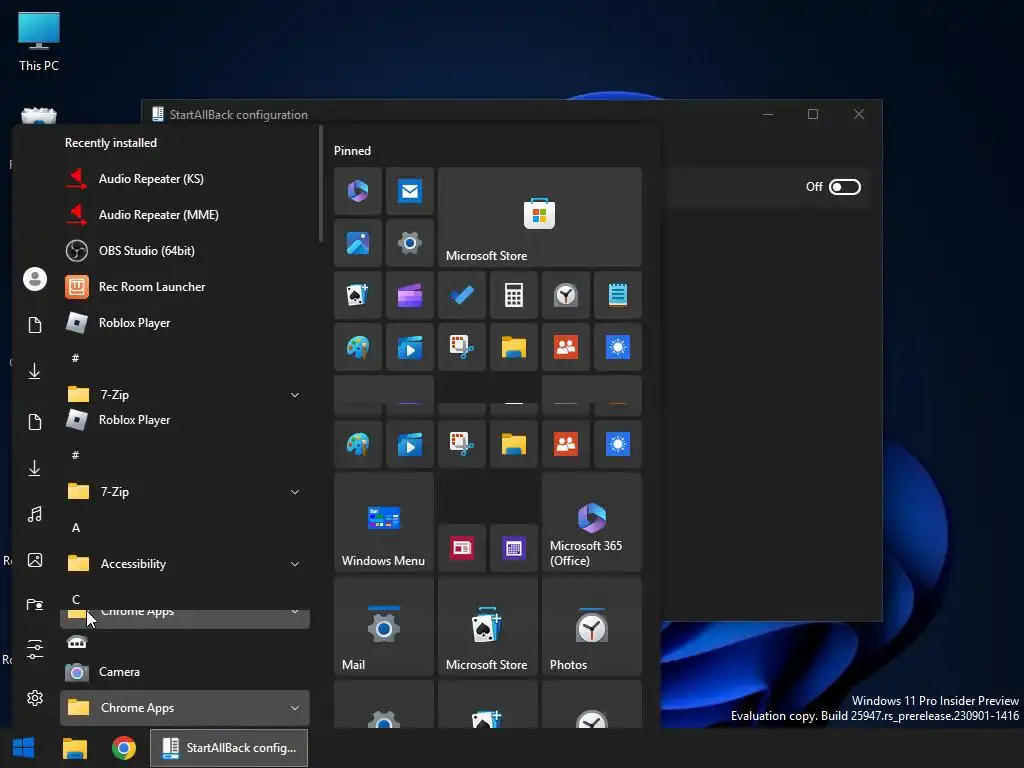Open Google Chrome from the taskbar
The image size is (1024, 768).
click(x=123, y=748)
